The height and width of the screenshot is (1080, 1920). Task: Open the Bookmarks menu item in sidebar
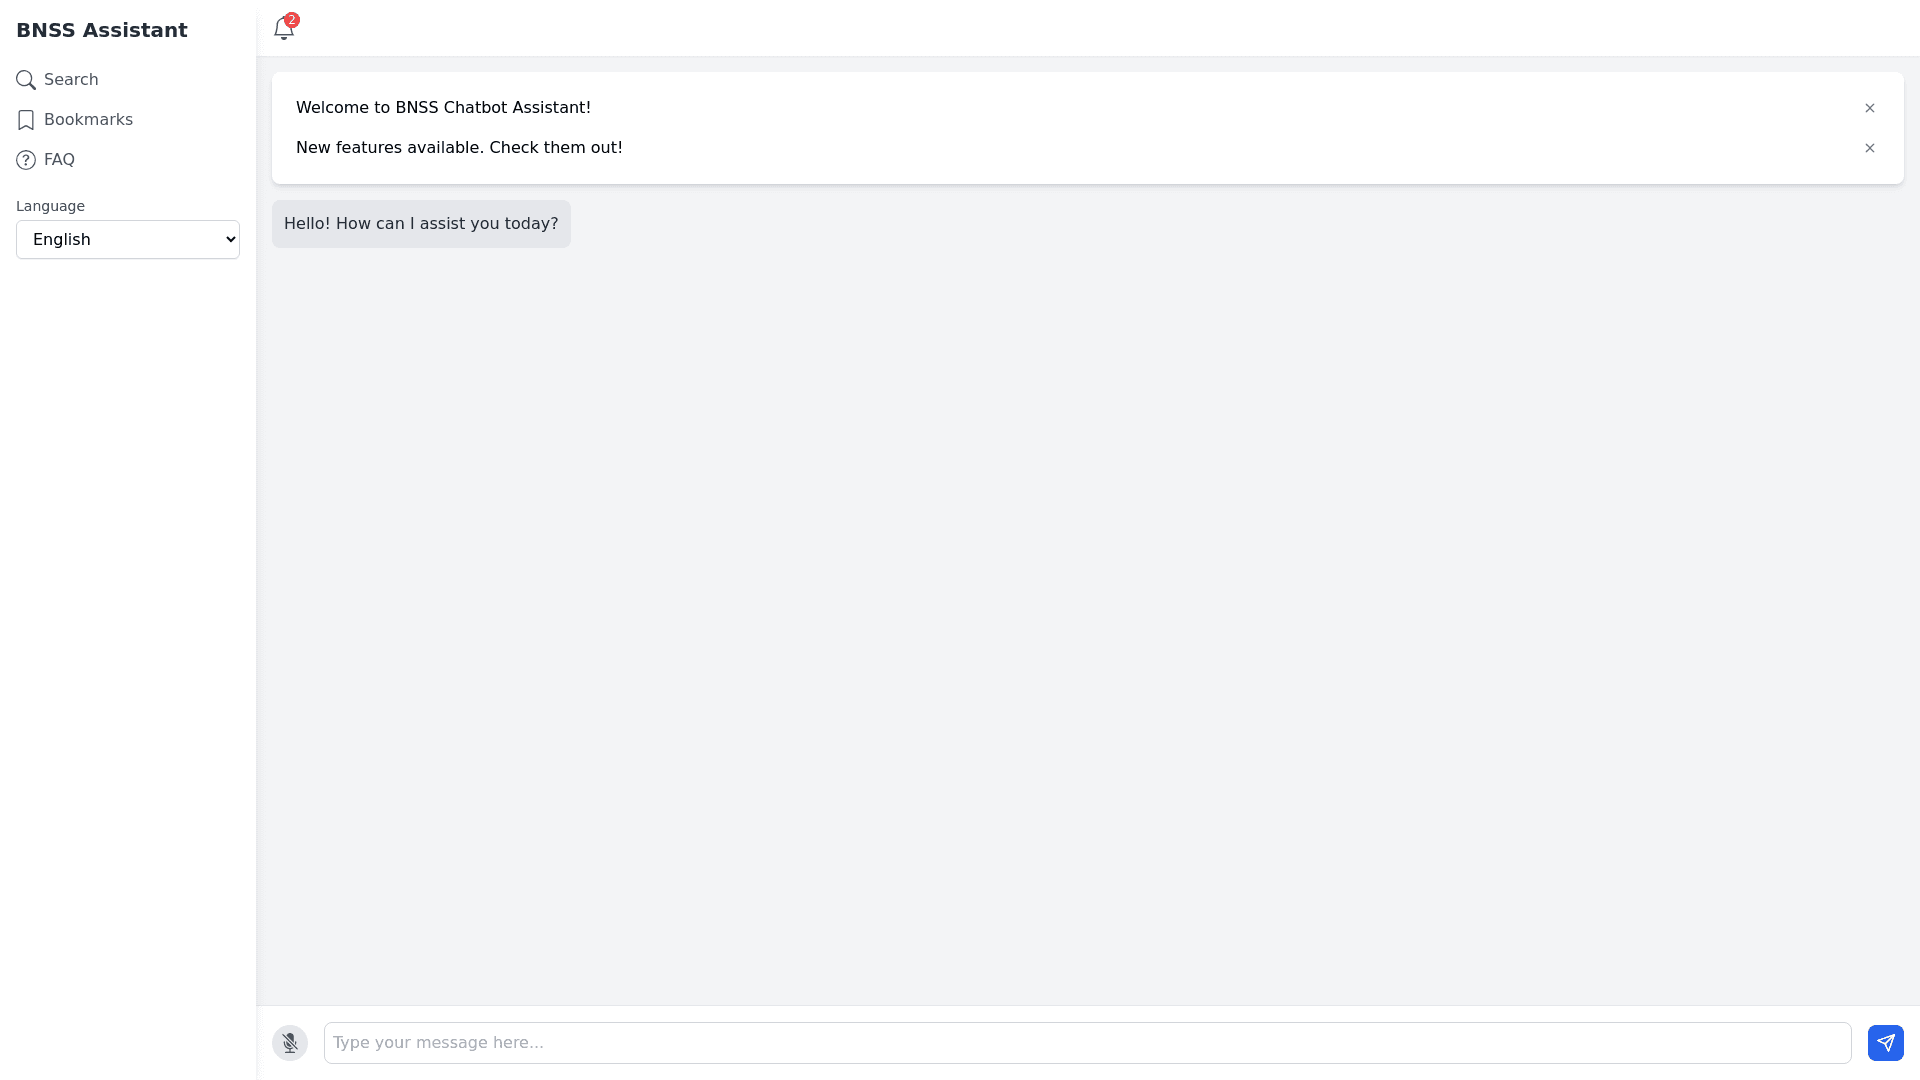88,120
